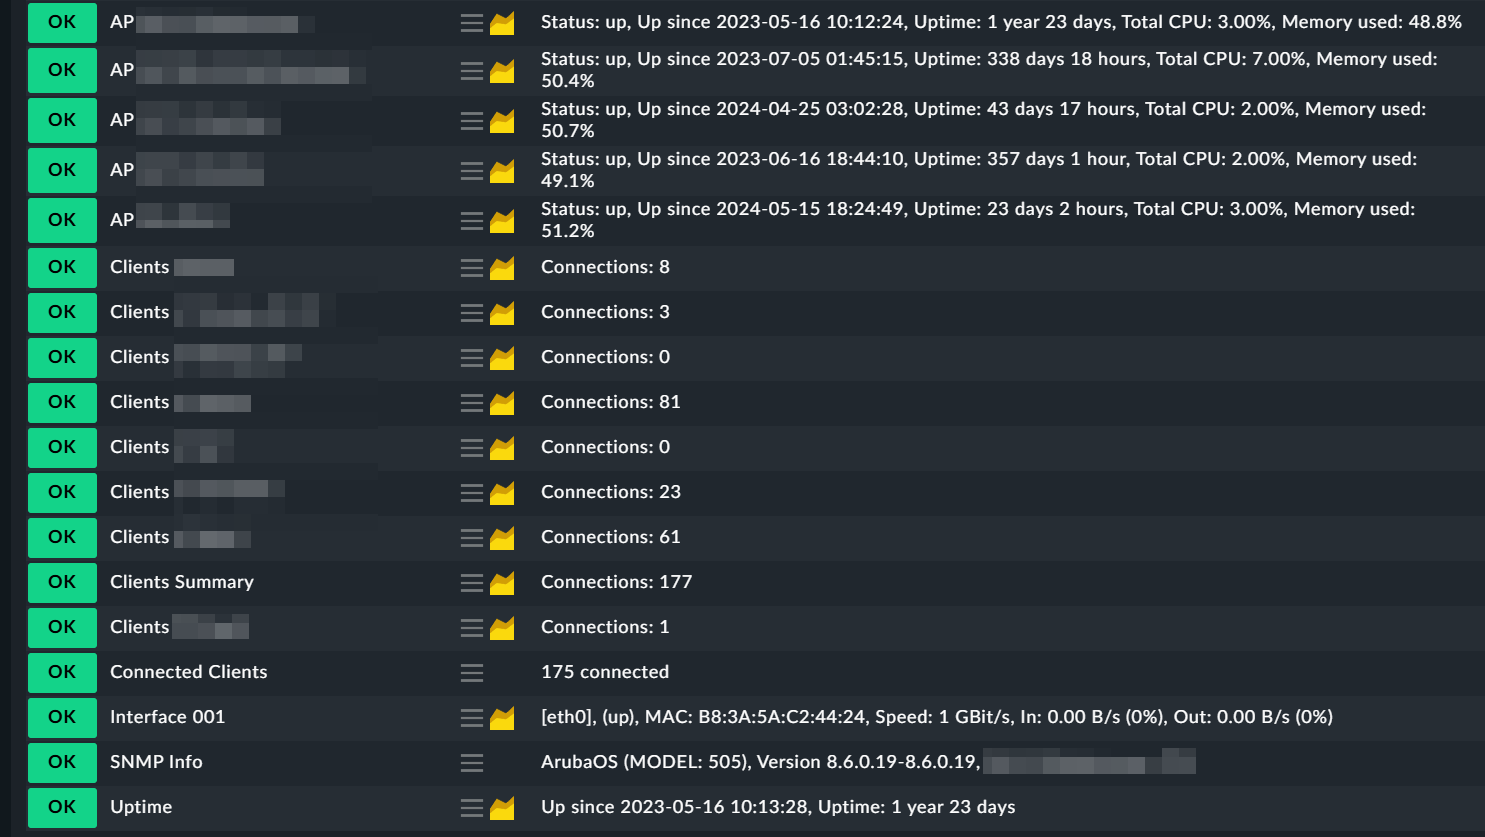Screen dimensions: 1485x837
Task: Show the graph icon for the Uptime service
Action: (x=502, y=807)
